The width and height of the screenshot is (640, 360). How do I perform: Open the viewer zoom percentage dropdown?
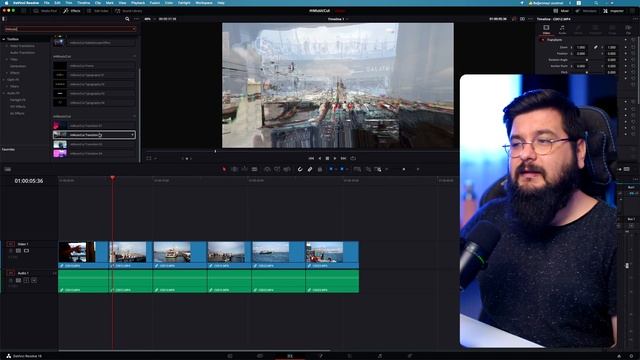(x=149, y=19)
